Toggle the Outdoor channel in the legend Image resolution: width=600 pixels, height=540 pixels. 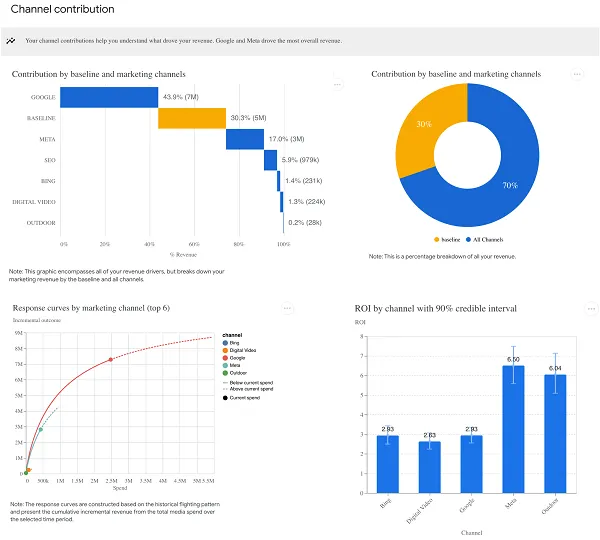tap(236, 373)
